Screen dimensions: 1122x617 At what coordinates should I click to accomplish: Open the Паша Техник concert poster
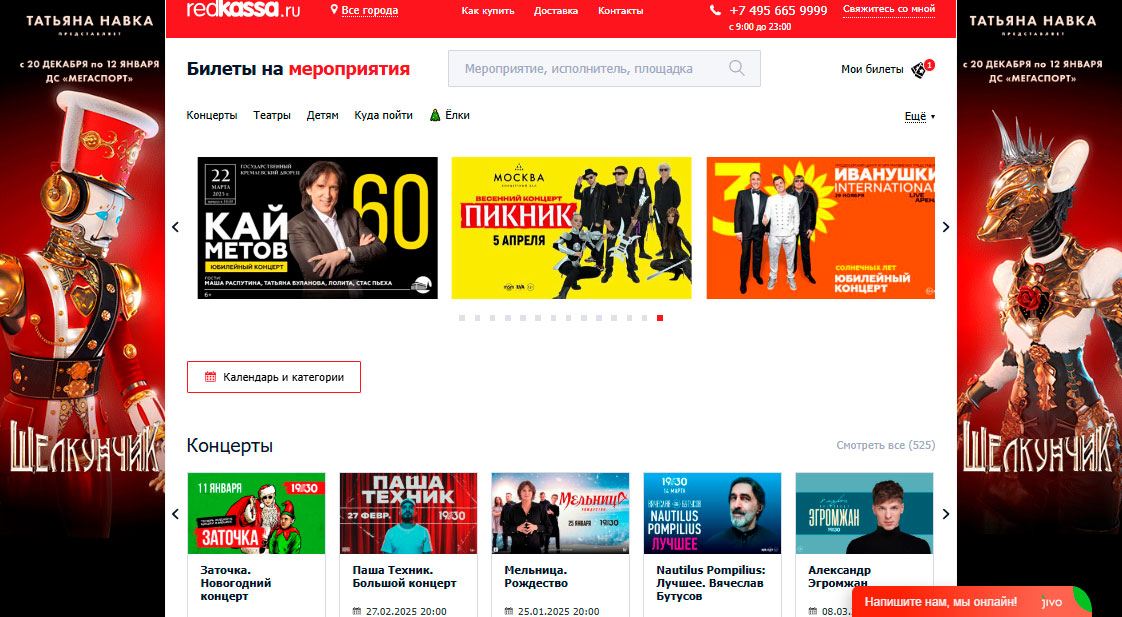[409, 513]
